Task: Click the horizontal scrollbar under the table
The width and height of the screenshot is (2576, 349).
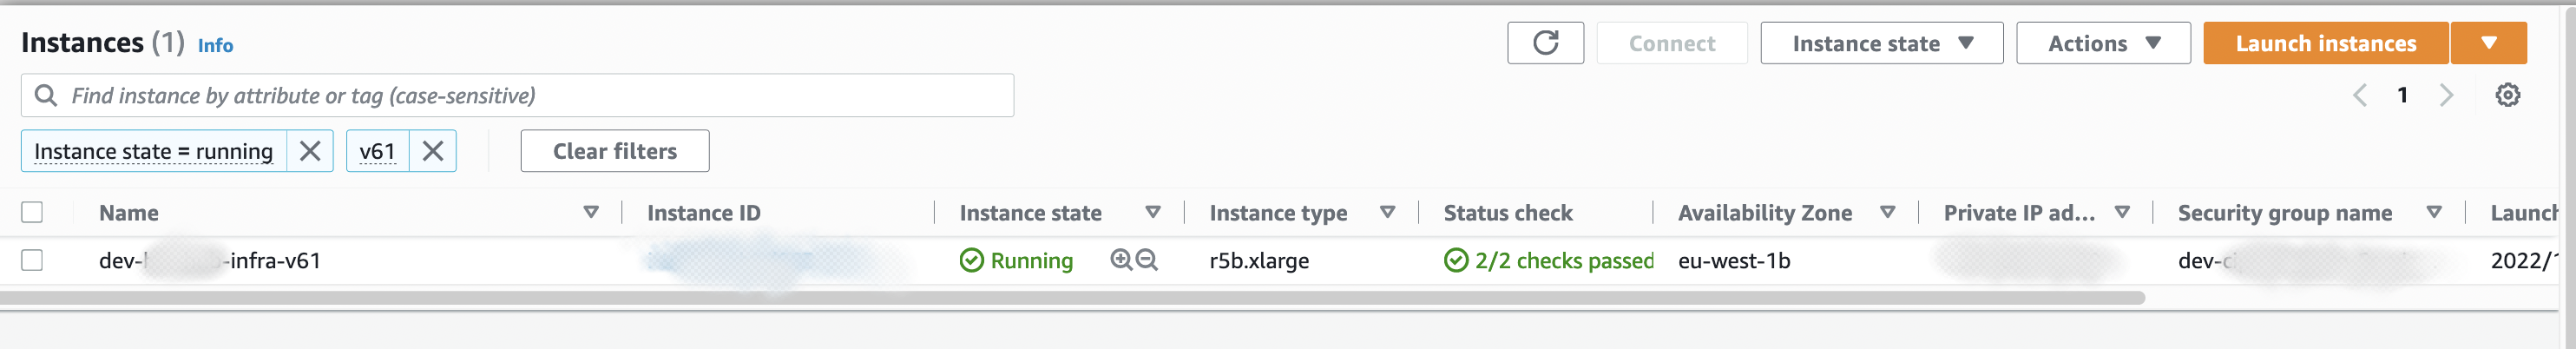Action: [x=1072, y=298]
